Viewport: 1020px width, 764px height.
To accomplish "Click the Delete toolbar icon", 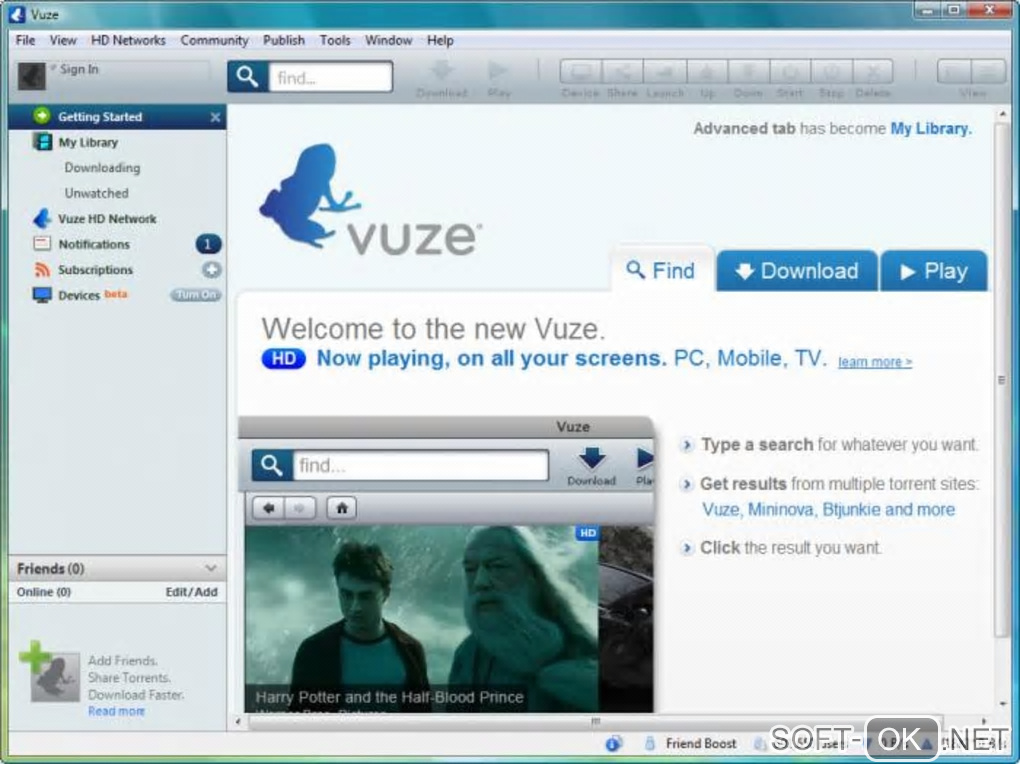I will click(x=873, y=72).
